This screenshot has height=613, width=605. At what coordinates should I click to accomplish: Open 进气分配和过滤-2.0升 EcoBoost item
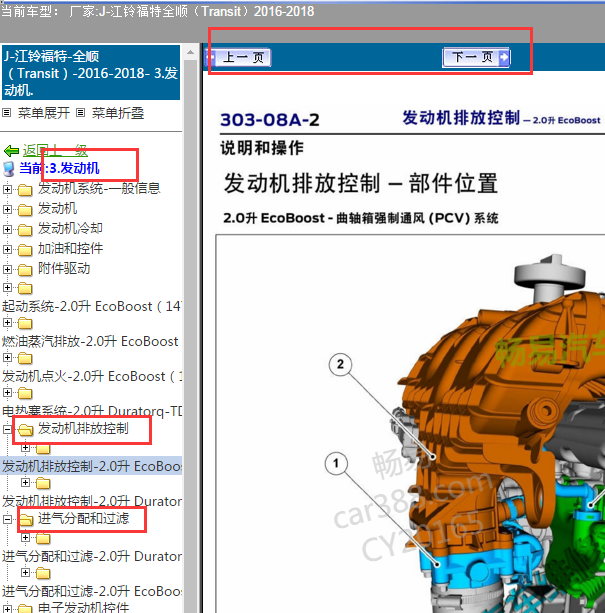coord(91,591)
